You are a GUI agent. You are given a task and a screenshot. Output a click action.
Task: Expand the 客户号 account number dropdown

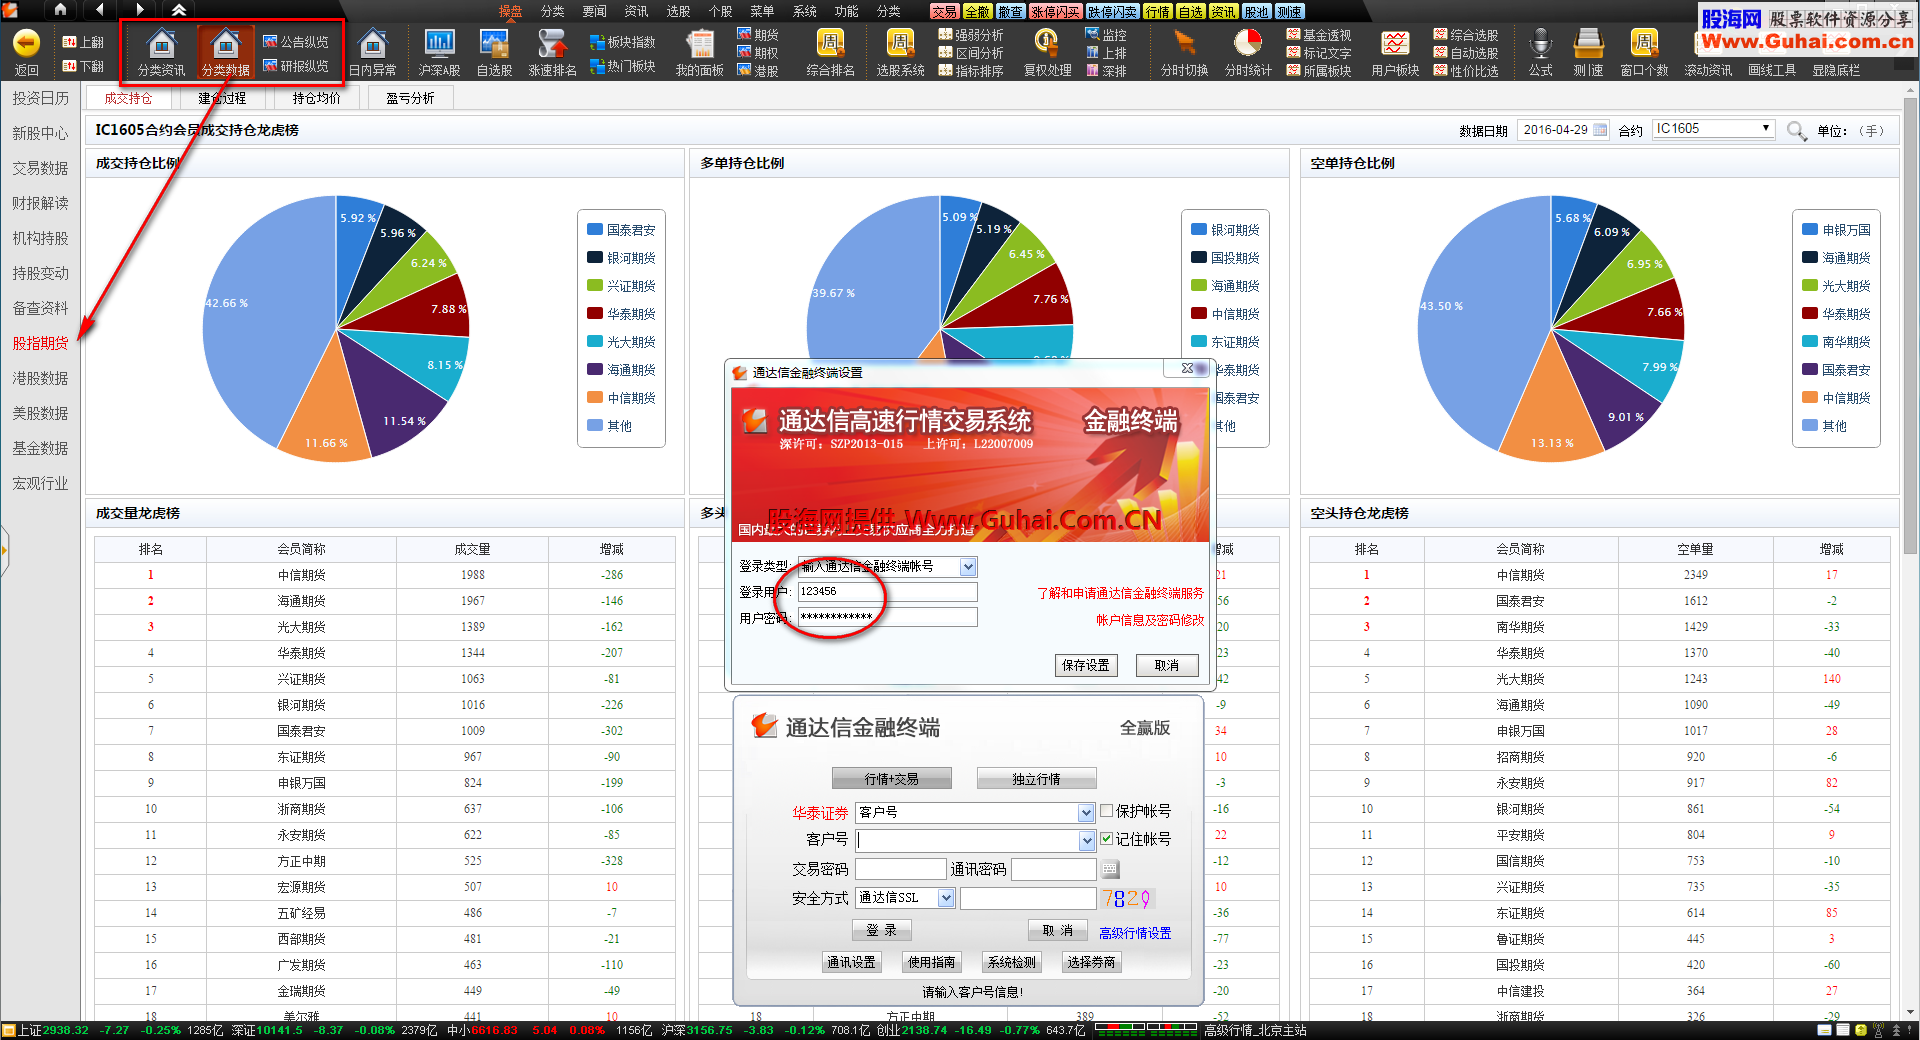pyautogui.click(x=1087, y=841)
